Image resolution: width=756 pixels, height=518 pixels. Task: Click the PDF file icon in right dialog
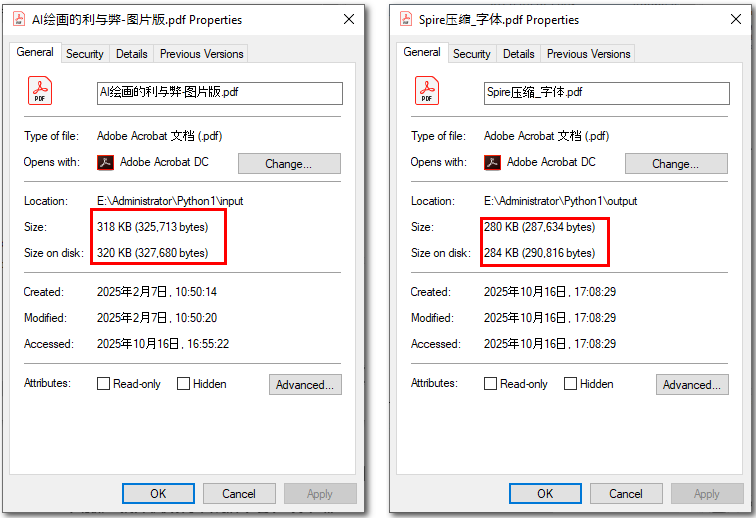pyautogui.click(x=427, y=92)
